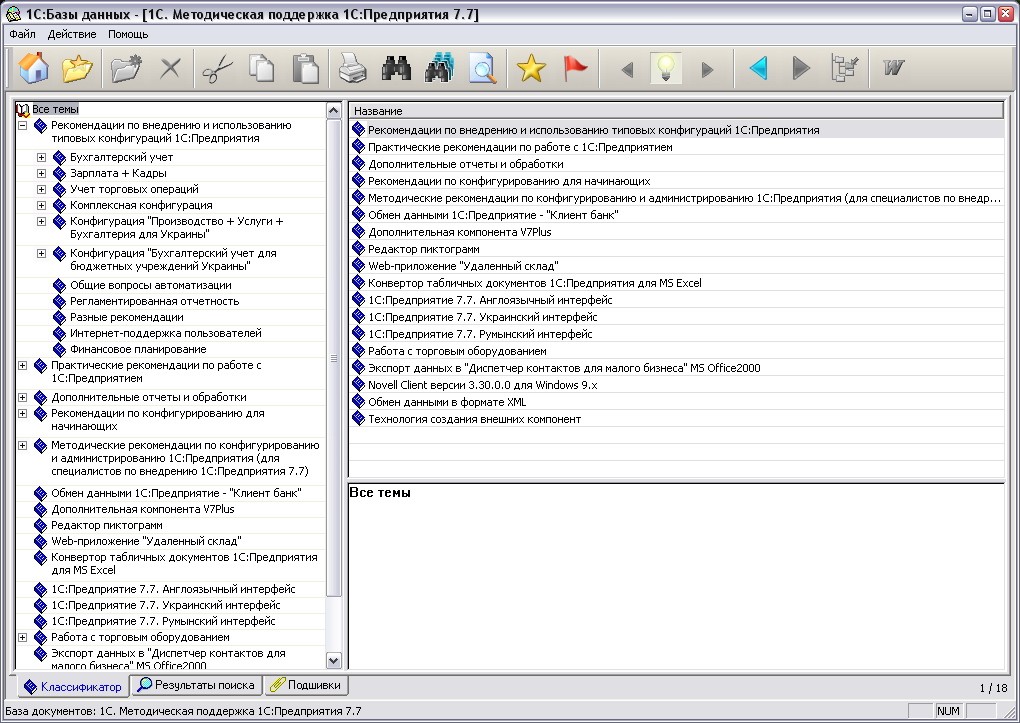Collapse the Рекомендации по внедрению tree node
This screenshot has width=1020, height=723.
click(x=23, y=126)
